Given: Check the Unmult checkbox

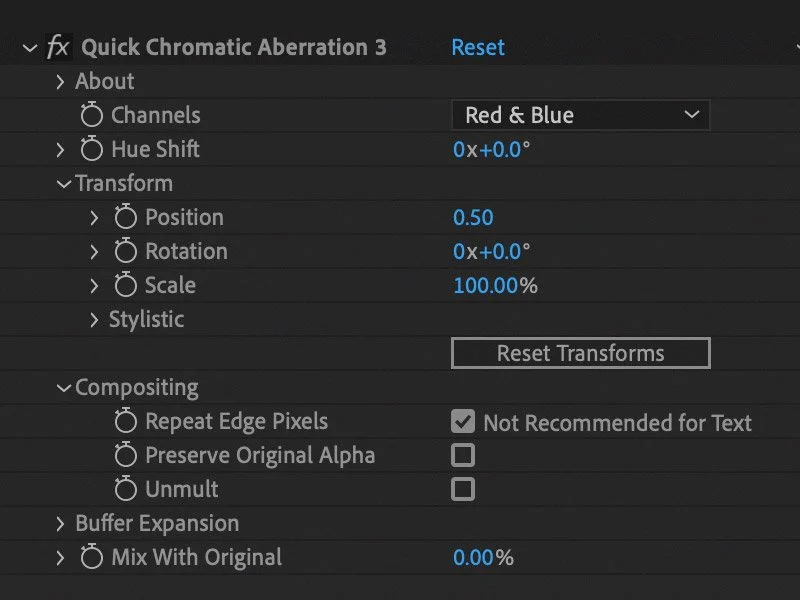Looking at the screenshot, I should [x=462, y=489].
